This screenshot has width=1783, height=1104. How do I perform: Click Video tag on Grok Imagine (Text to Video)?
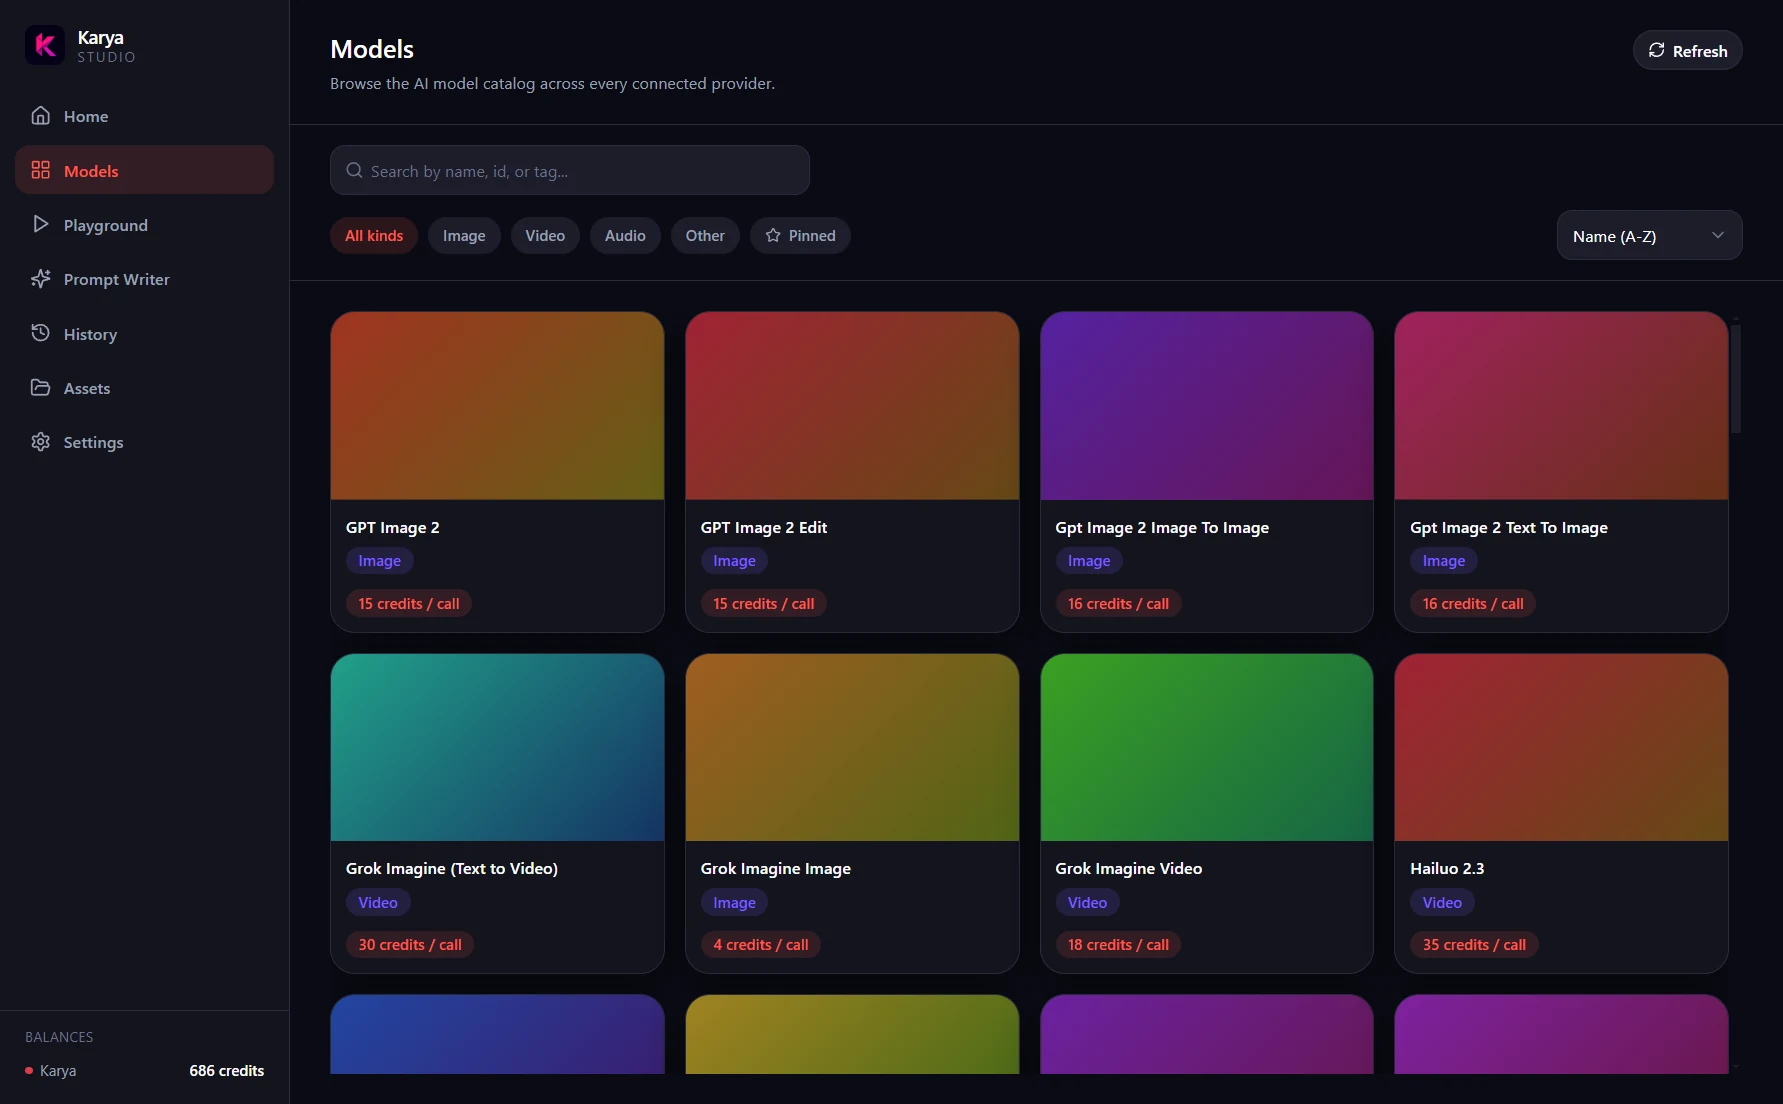(x=378, y=902)
